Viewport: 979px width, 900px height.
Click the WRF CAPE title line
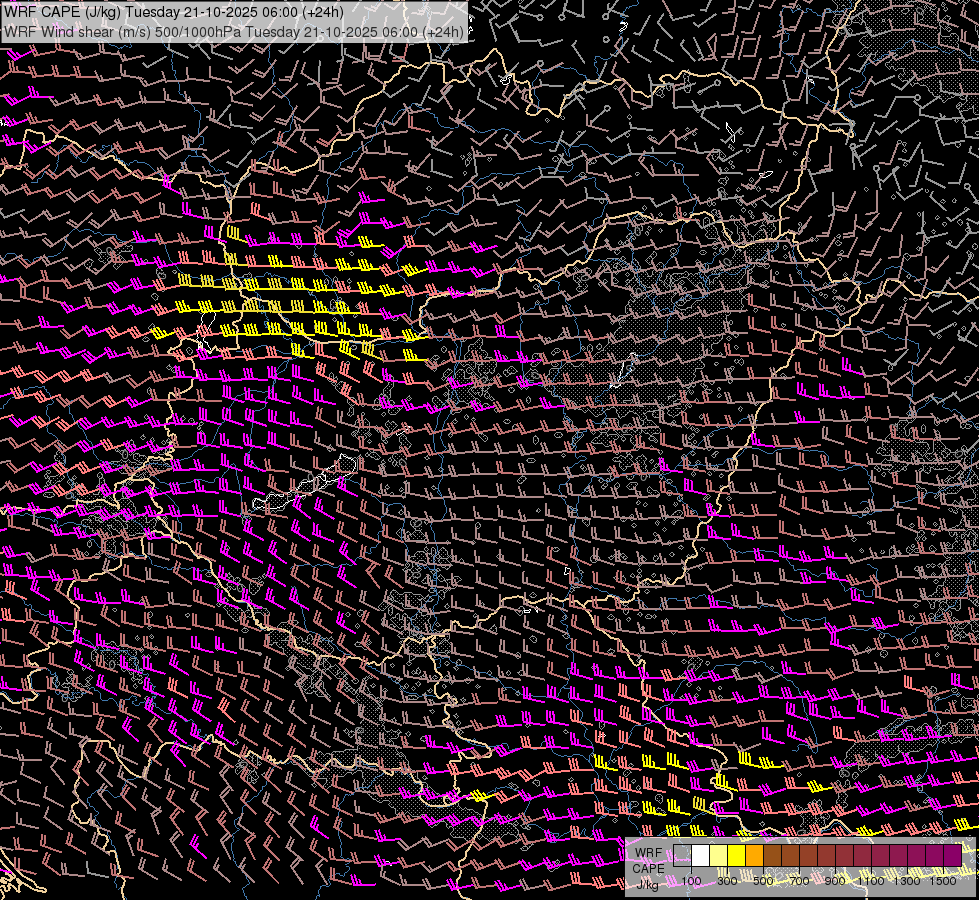click(x=175, y=11)
